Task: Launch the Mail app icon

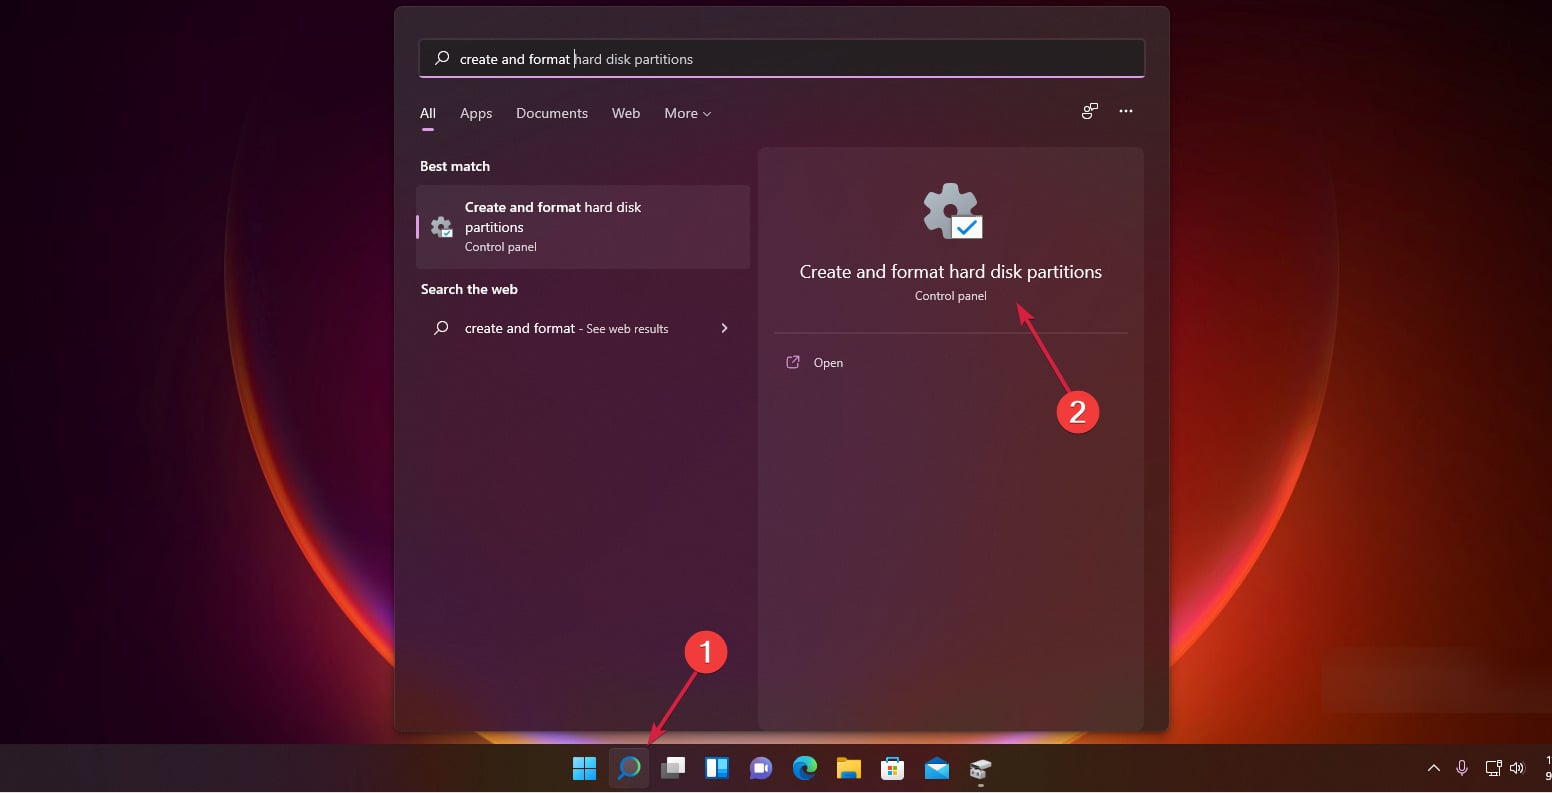Action: 937,768
